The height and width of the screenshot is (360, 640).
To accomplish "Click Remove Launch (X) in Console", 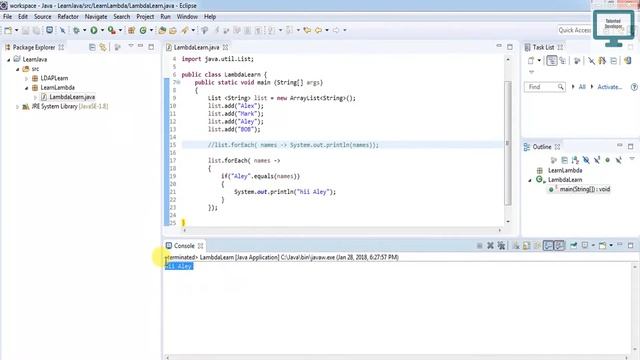I will (x=490, y=246).
